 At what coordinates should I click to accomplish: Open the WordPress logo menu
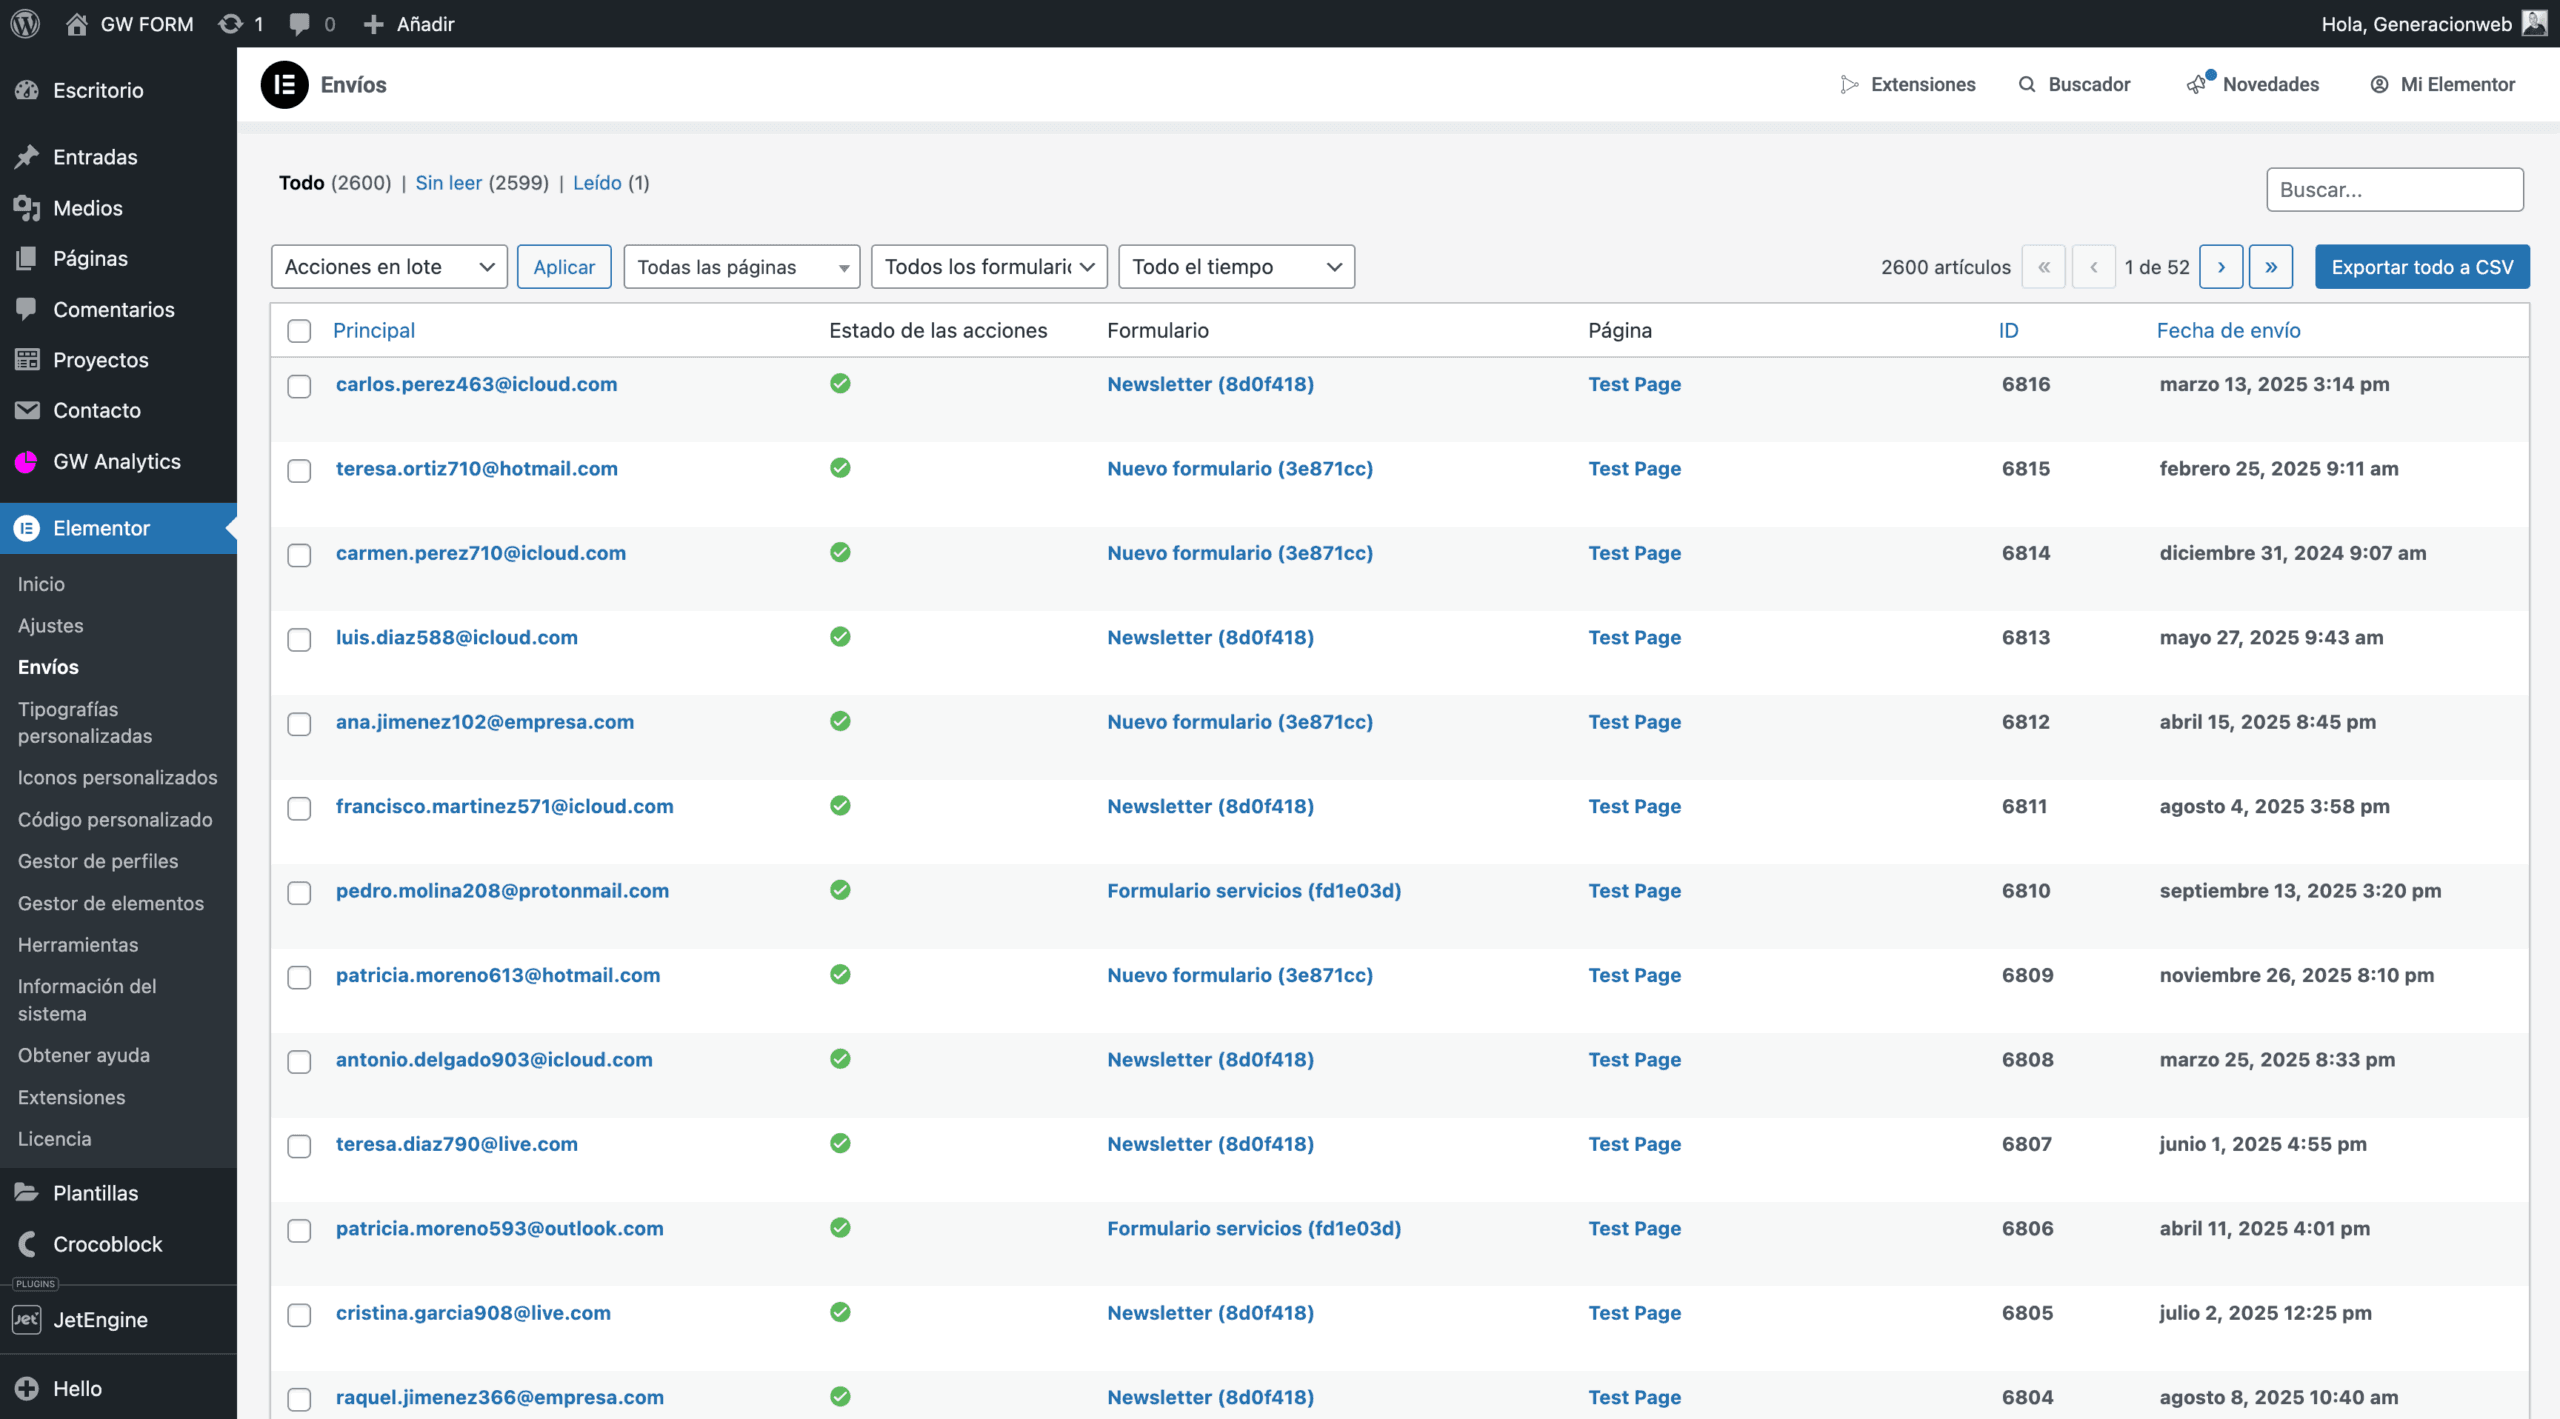25,23
